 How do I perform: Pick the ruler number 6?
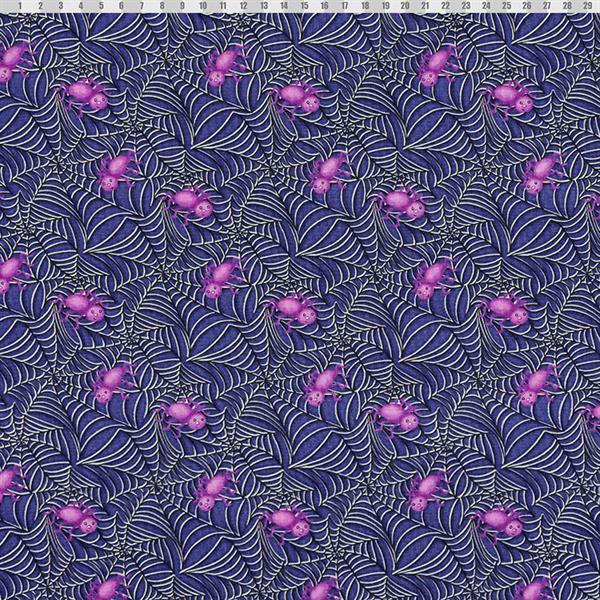coord(121,6)
